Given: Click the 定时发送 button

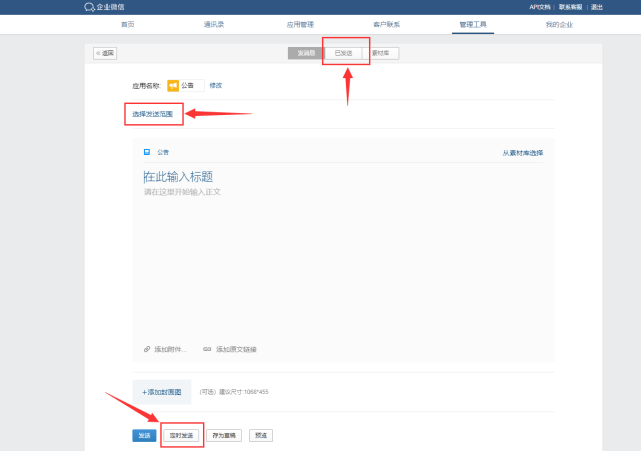Looking at the screenshot, I should point(182,435).
